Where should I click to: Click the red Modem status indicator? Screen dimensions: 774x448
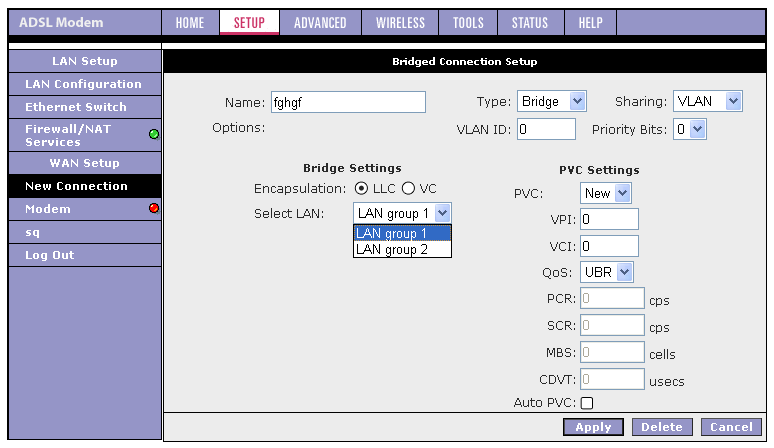point(154,208)
